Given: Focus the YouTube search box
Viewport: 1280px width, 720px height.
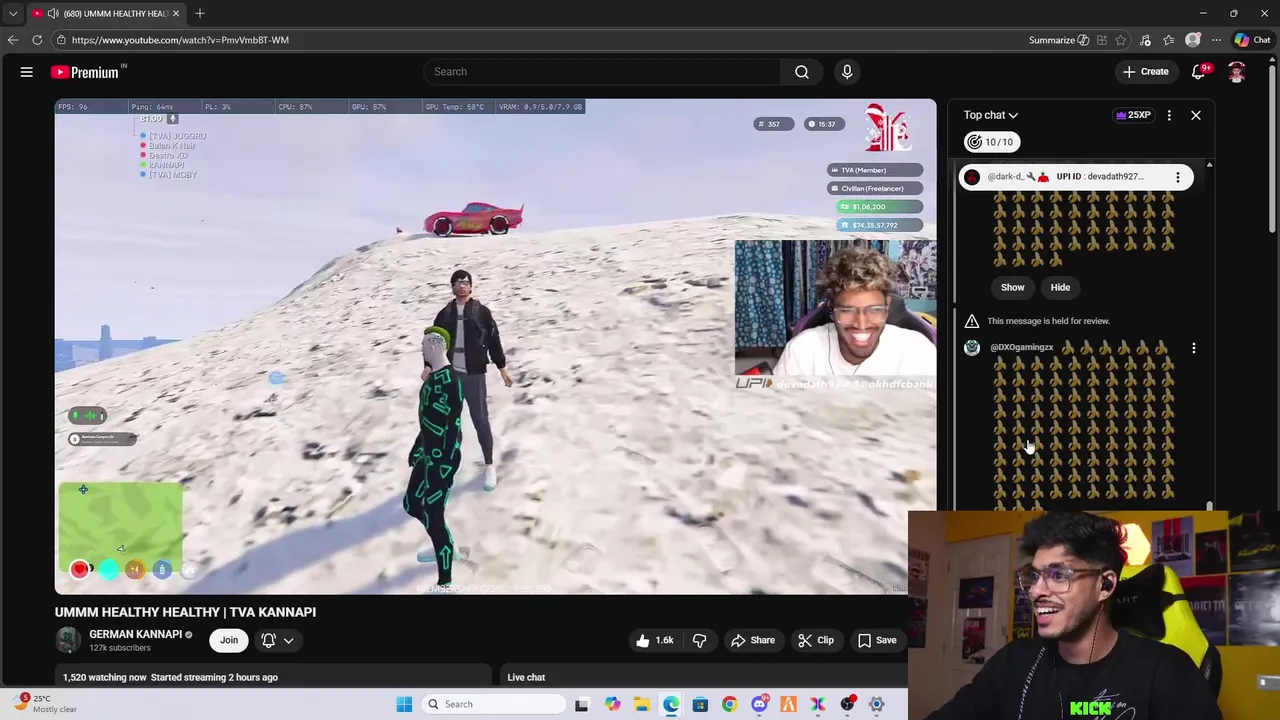Looking at the screenshot, I should 603,72.
